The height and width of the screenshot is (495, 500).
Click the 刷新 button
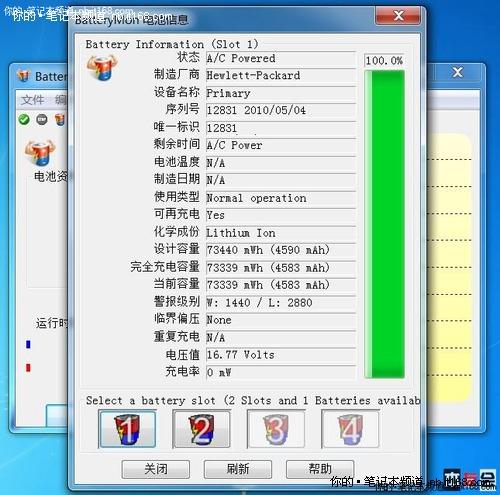point(238,469)
